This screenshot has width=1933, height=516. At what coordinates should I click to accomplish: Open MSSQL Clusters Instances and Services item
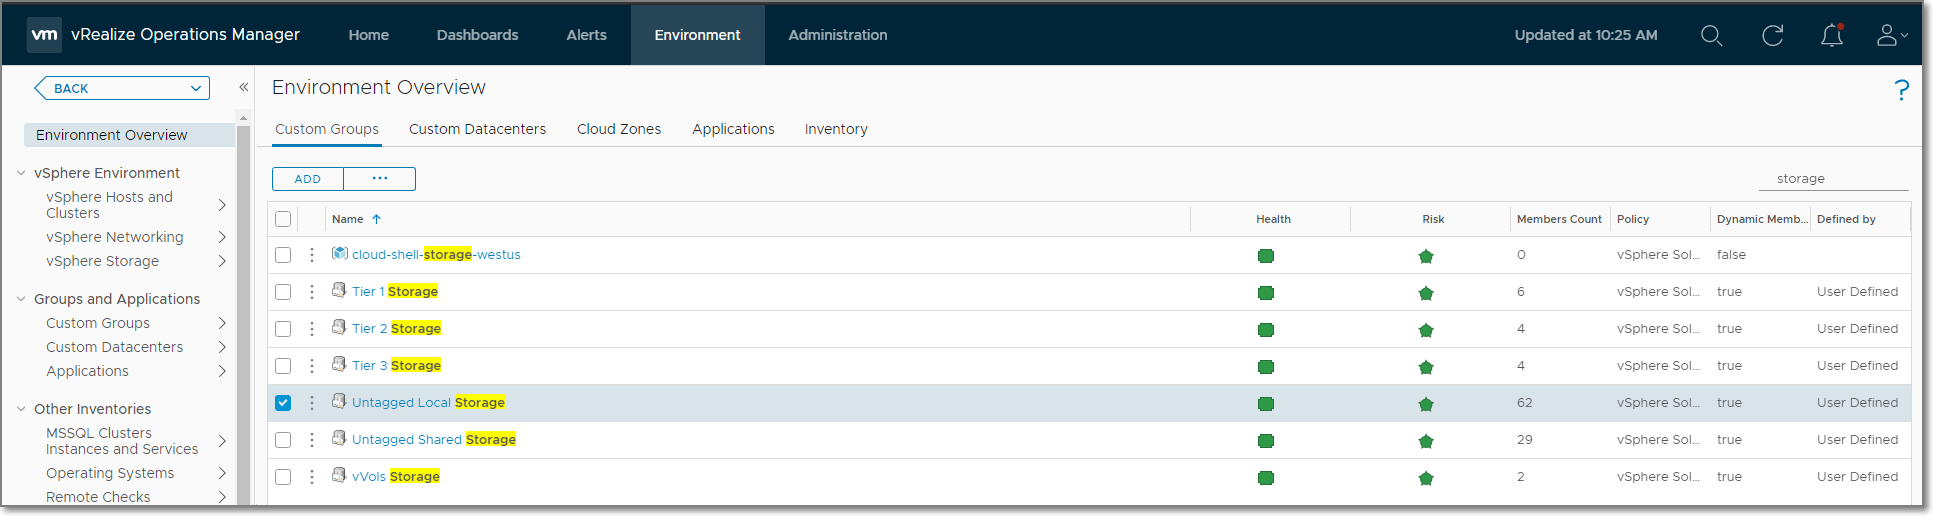pyautogui.click(x=122, y=441)
